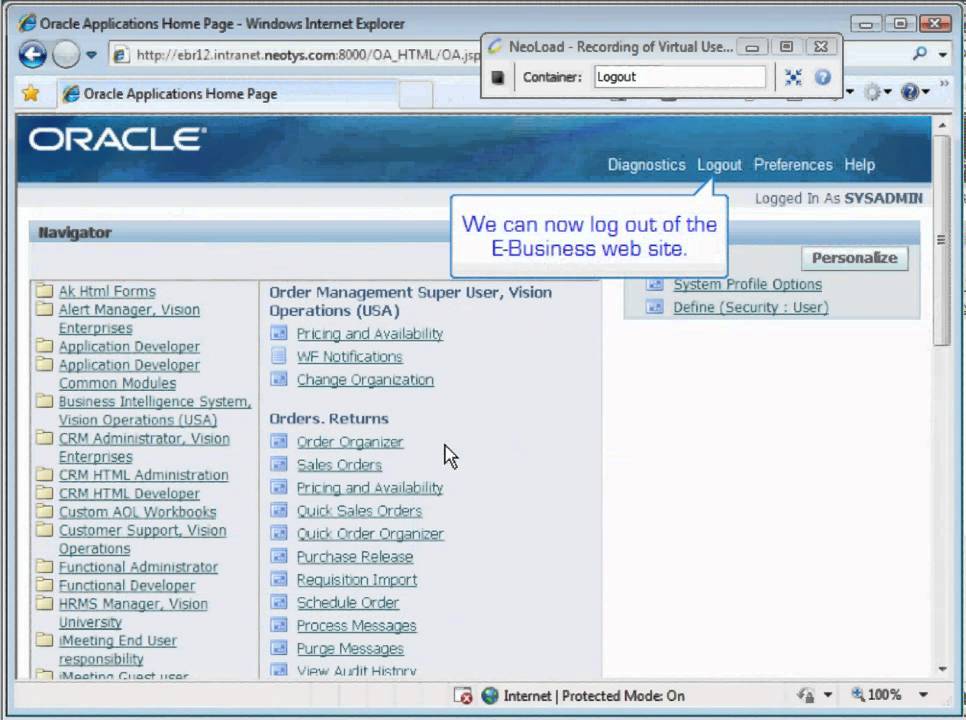Open Purchase Release link
The width and height of the screenshot is (966, 720).
click(x=355, y=557)
